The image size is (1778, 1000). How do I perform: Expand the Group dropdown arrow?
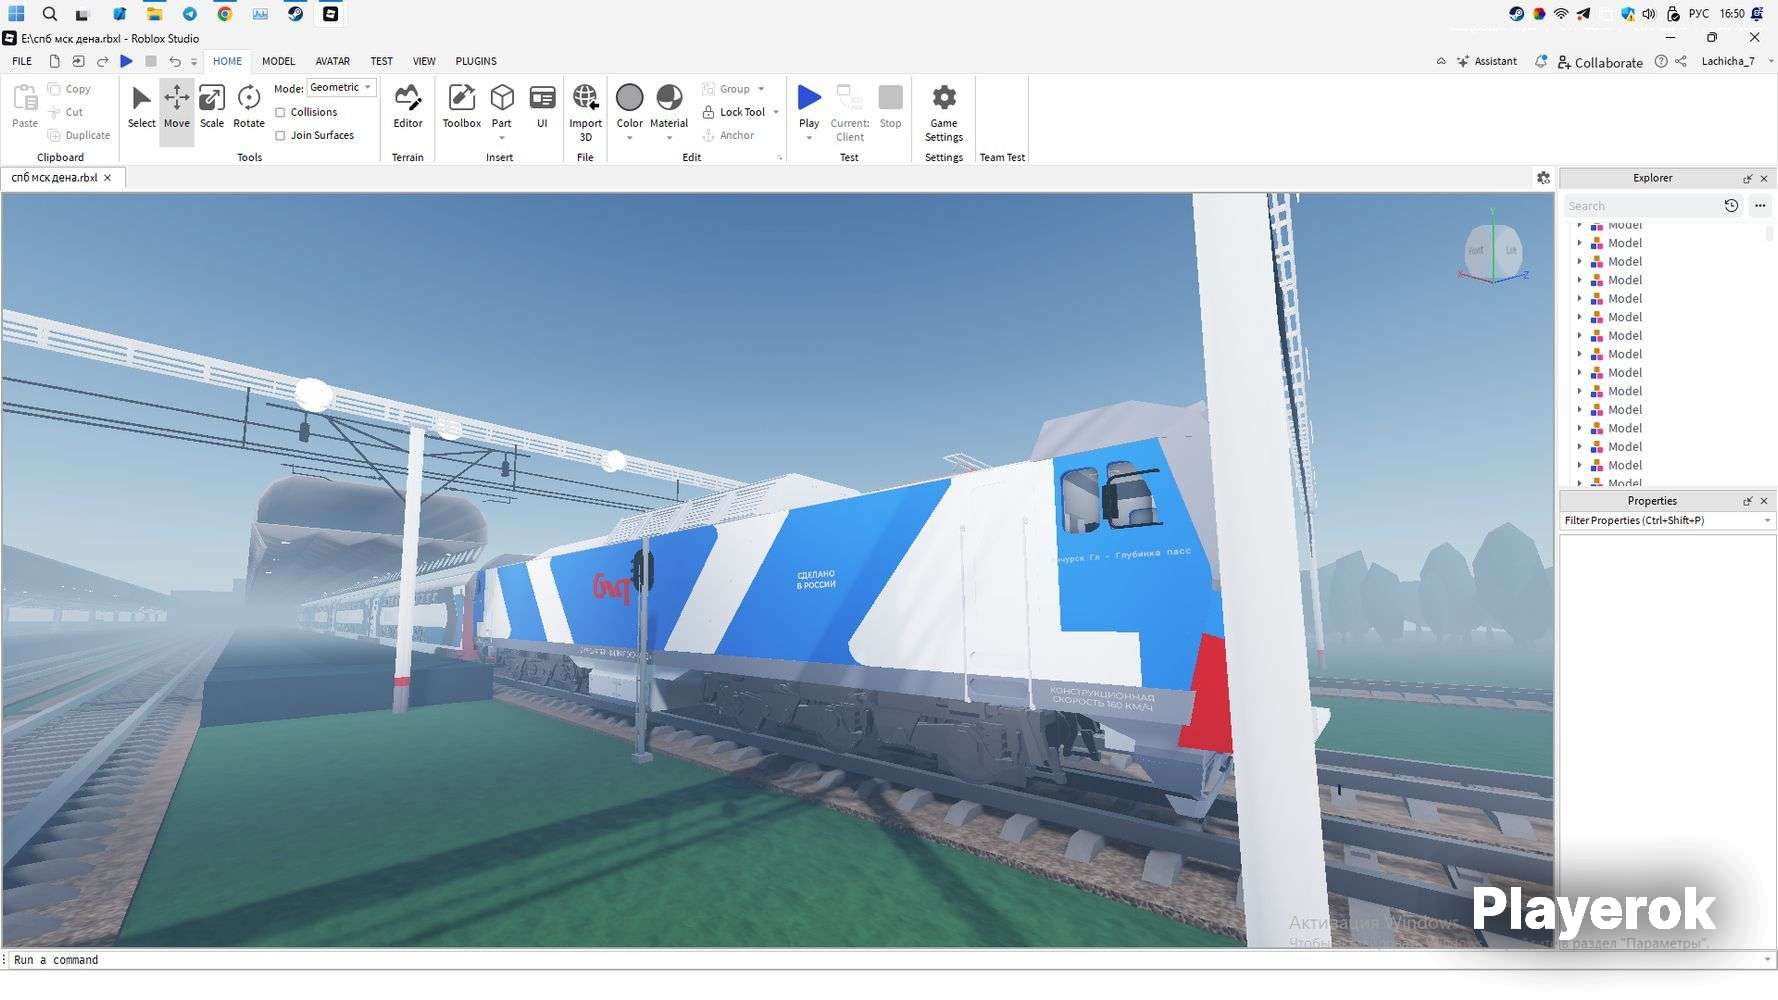coord(761,89)
